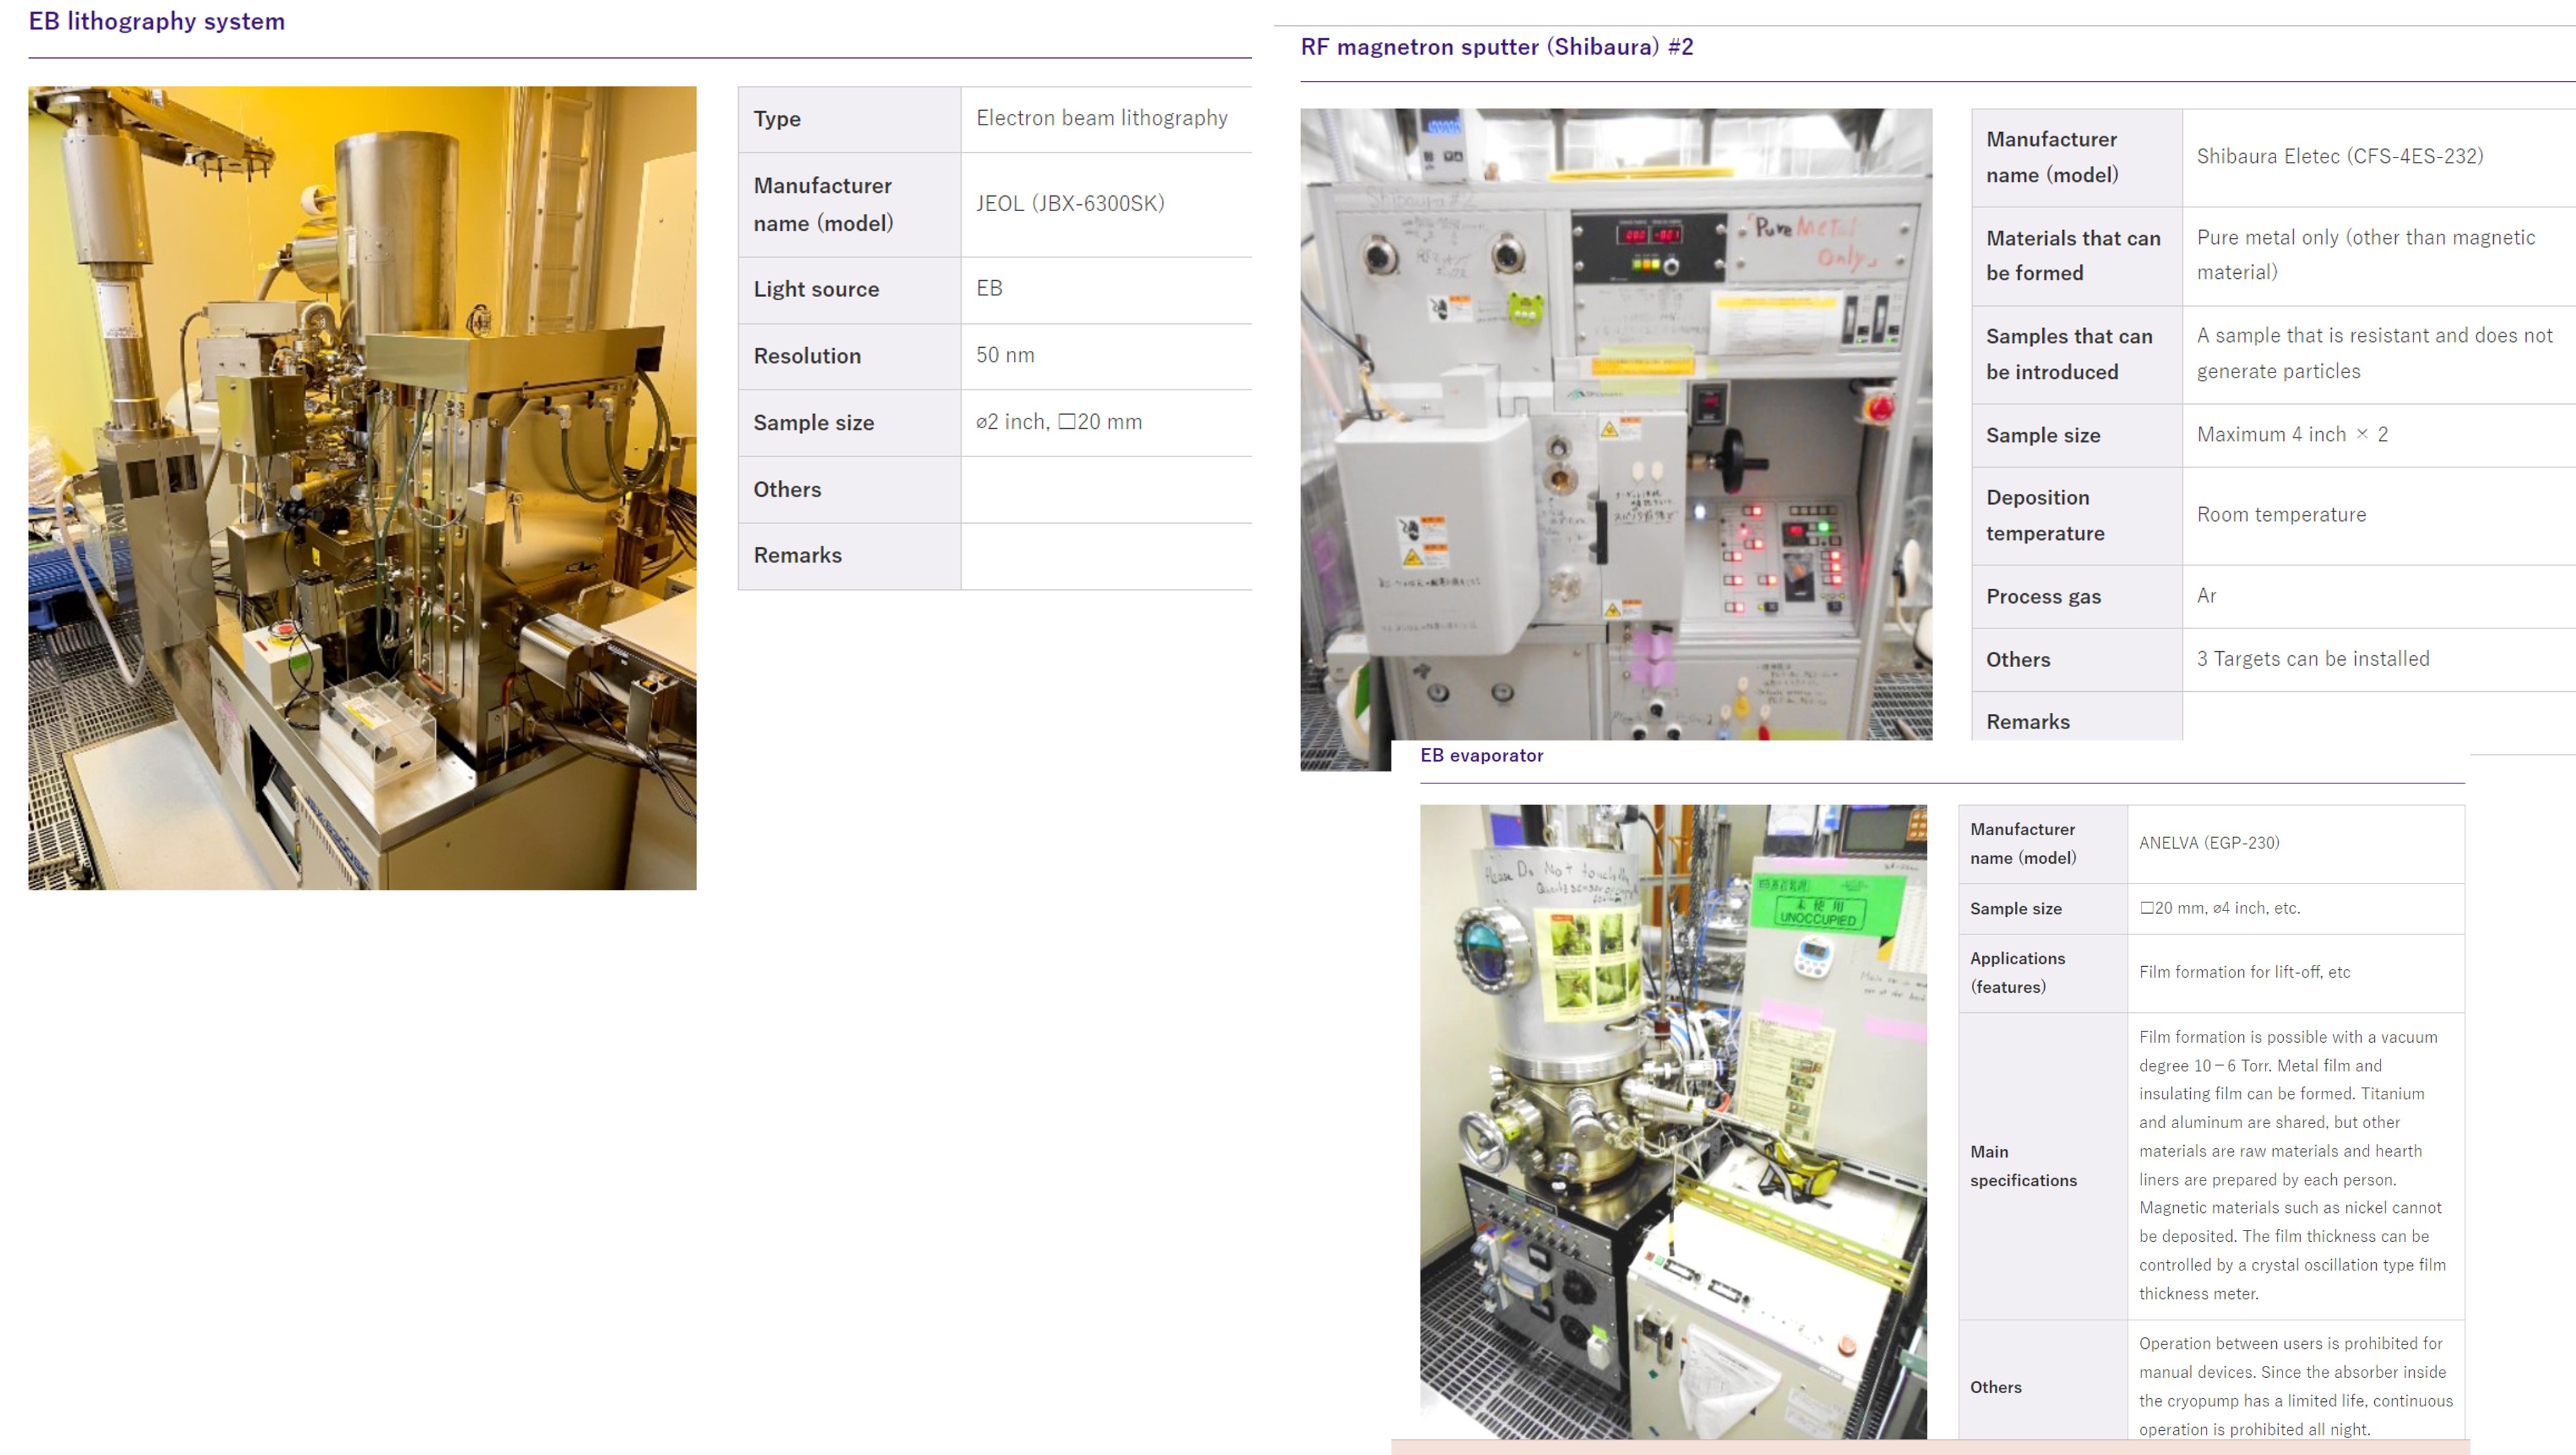The image size is (2576, 1455).
Task: Select the 'Film formation is possible with a vacuum' paragraph
Action: pyautogui.click(x=2292, y=1165)
